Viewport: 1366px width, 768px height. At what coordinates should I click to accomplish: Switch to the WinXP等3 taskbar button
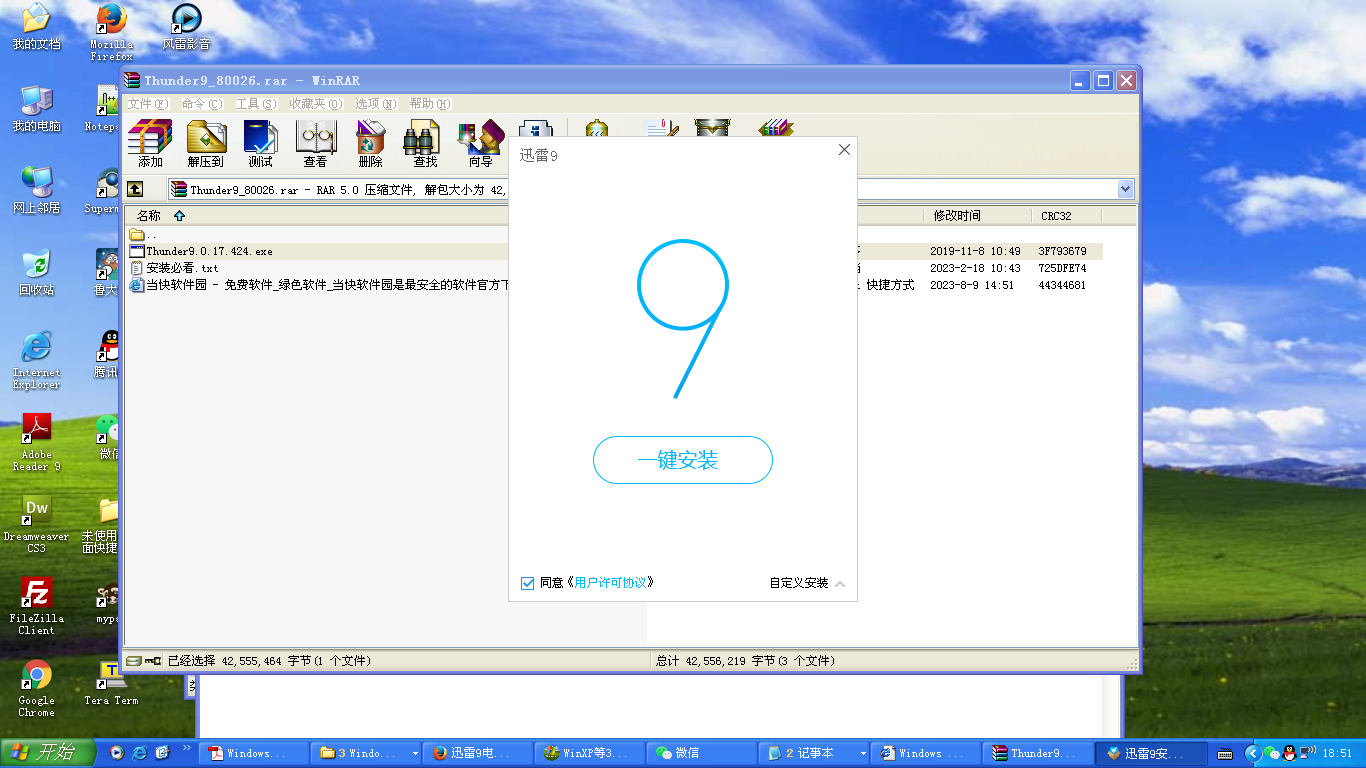pyautogui.click(x=591, y=753)
